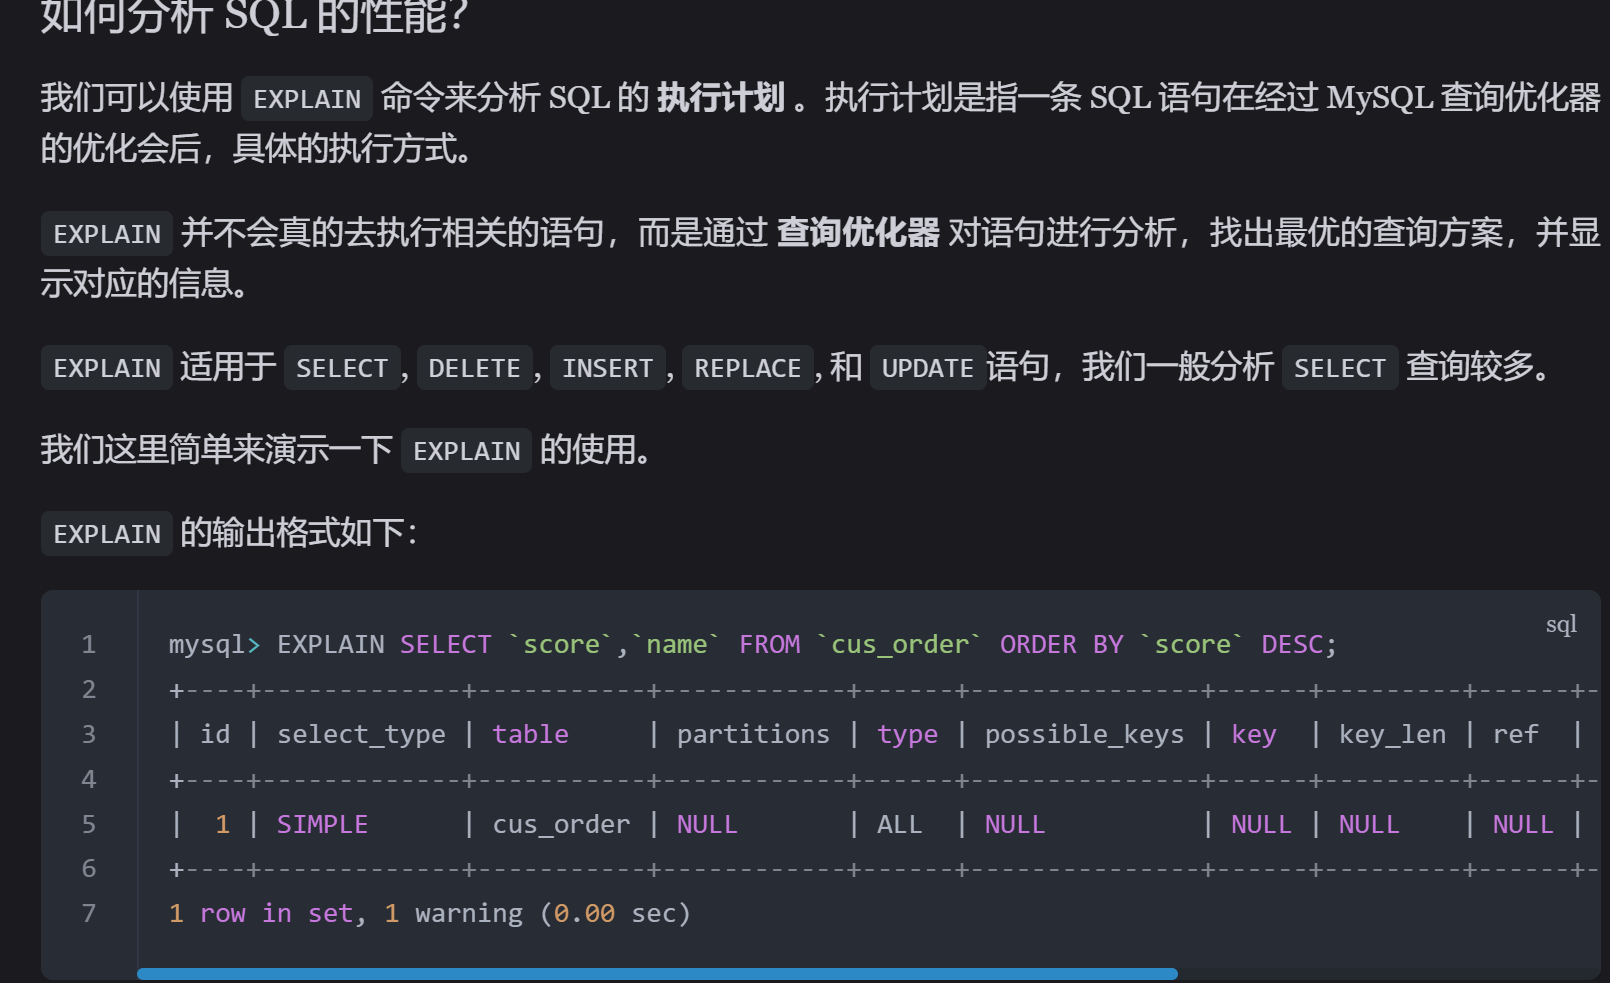Click line number 1 in the code block
Viewport: 1610px width, 983px height.
(88, 645)
